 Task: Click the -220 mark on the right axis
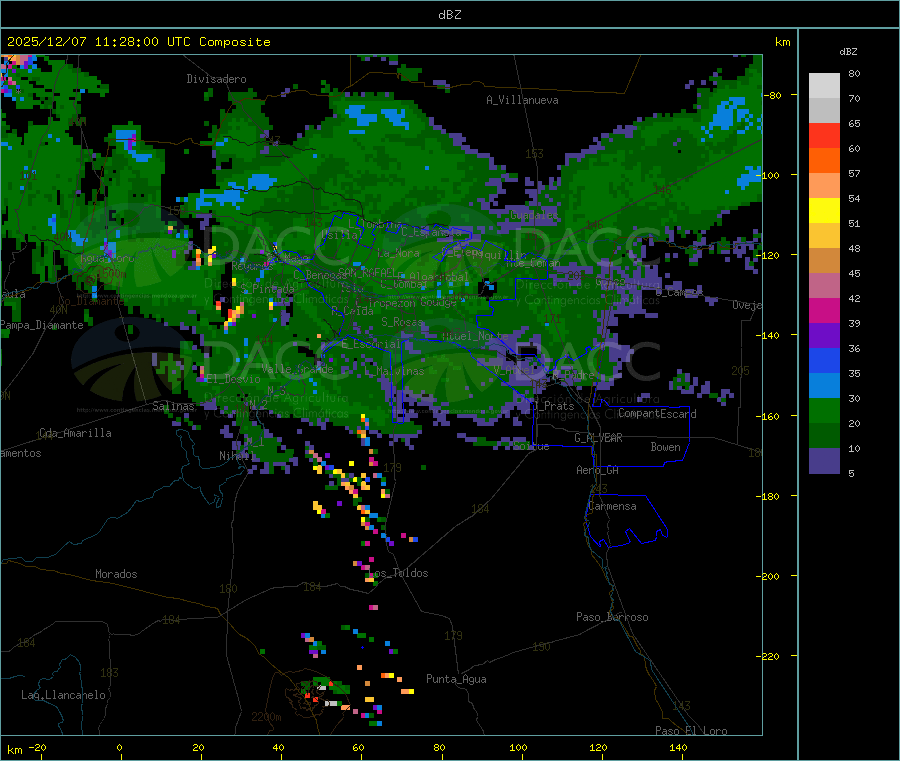click(x=769, y=657)
